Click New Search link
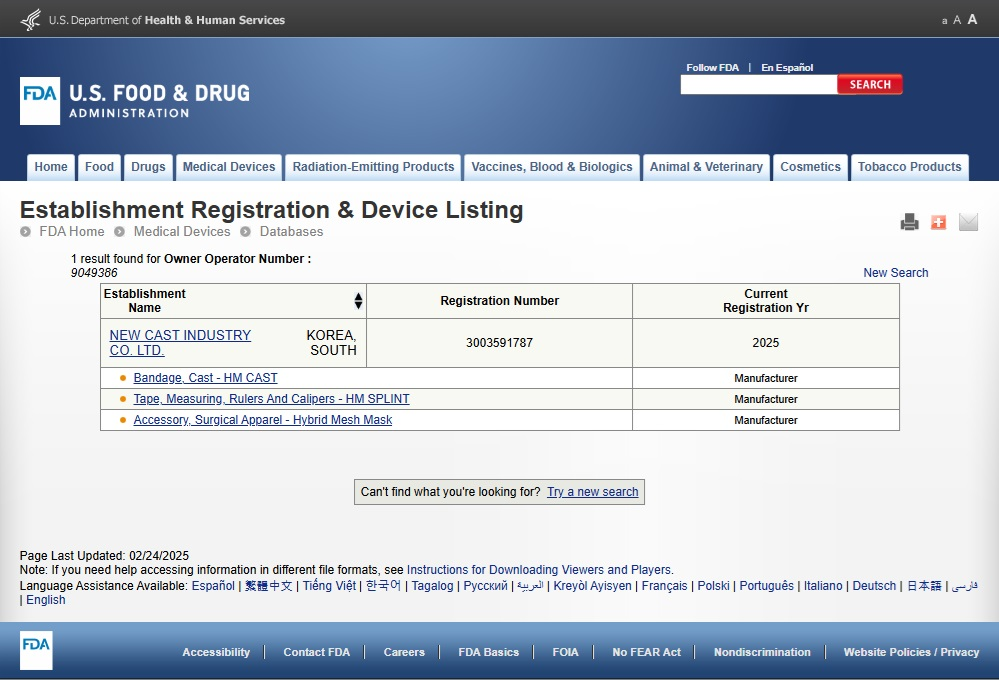 coord(895,273)
